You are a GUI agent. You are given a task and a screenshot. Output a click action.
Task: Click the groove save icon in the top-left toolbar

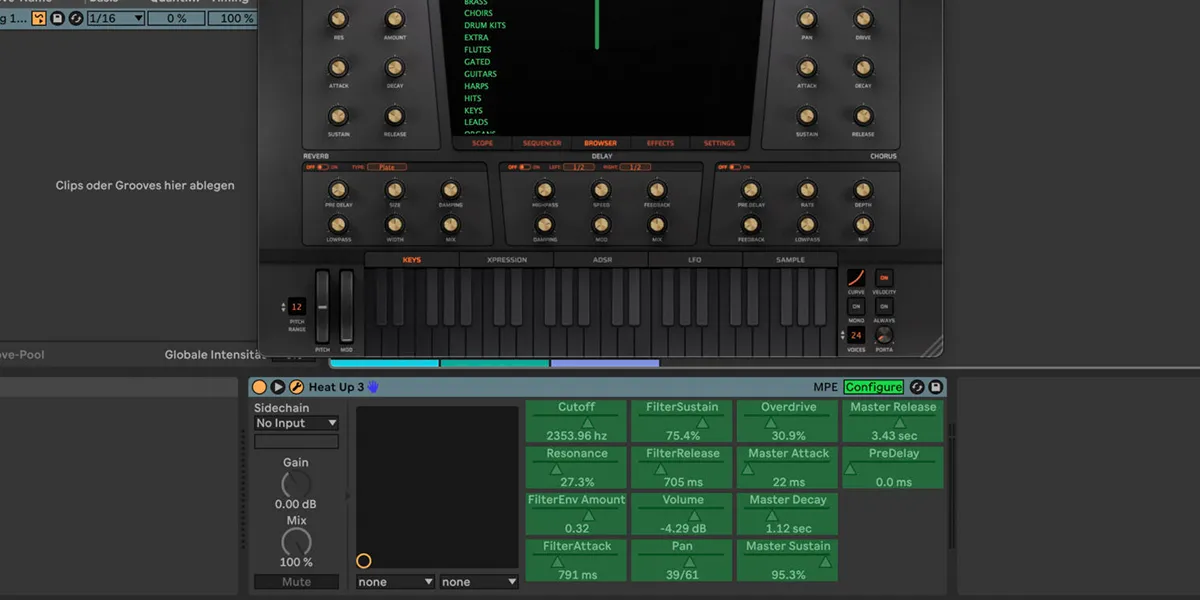56,18
